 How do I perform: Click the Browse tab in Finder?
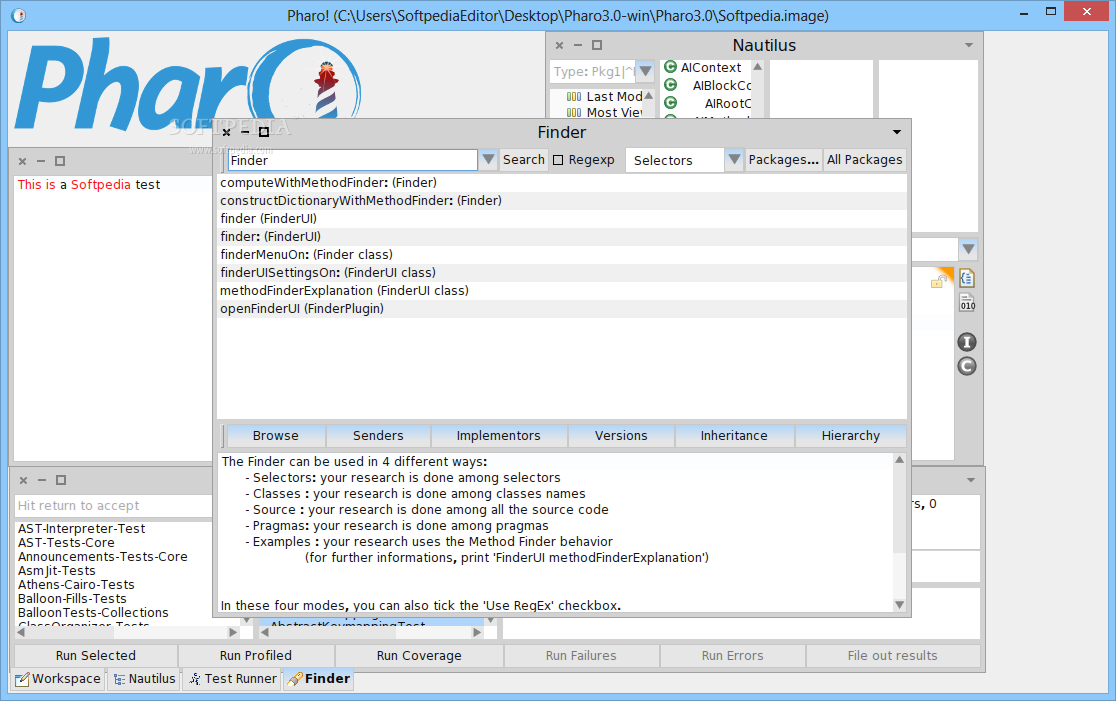point(275,436)
